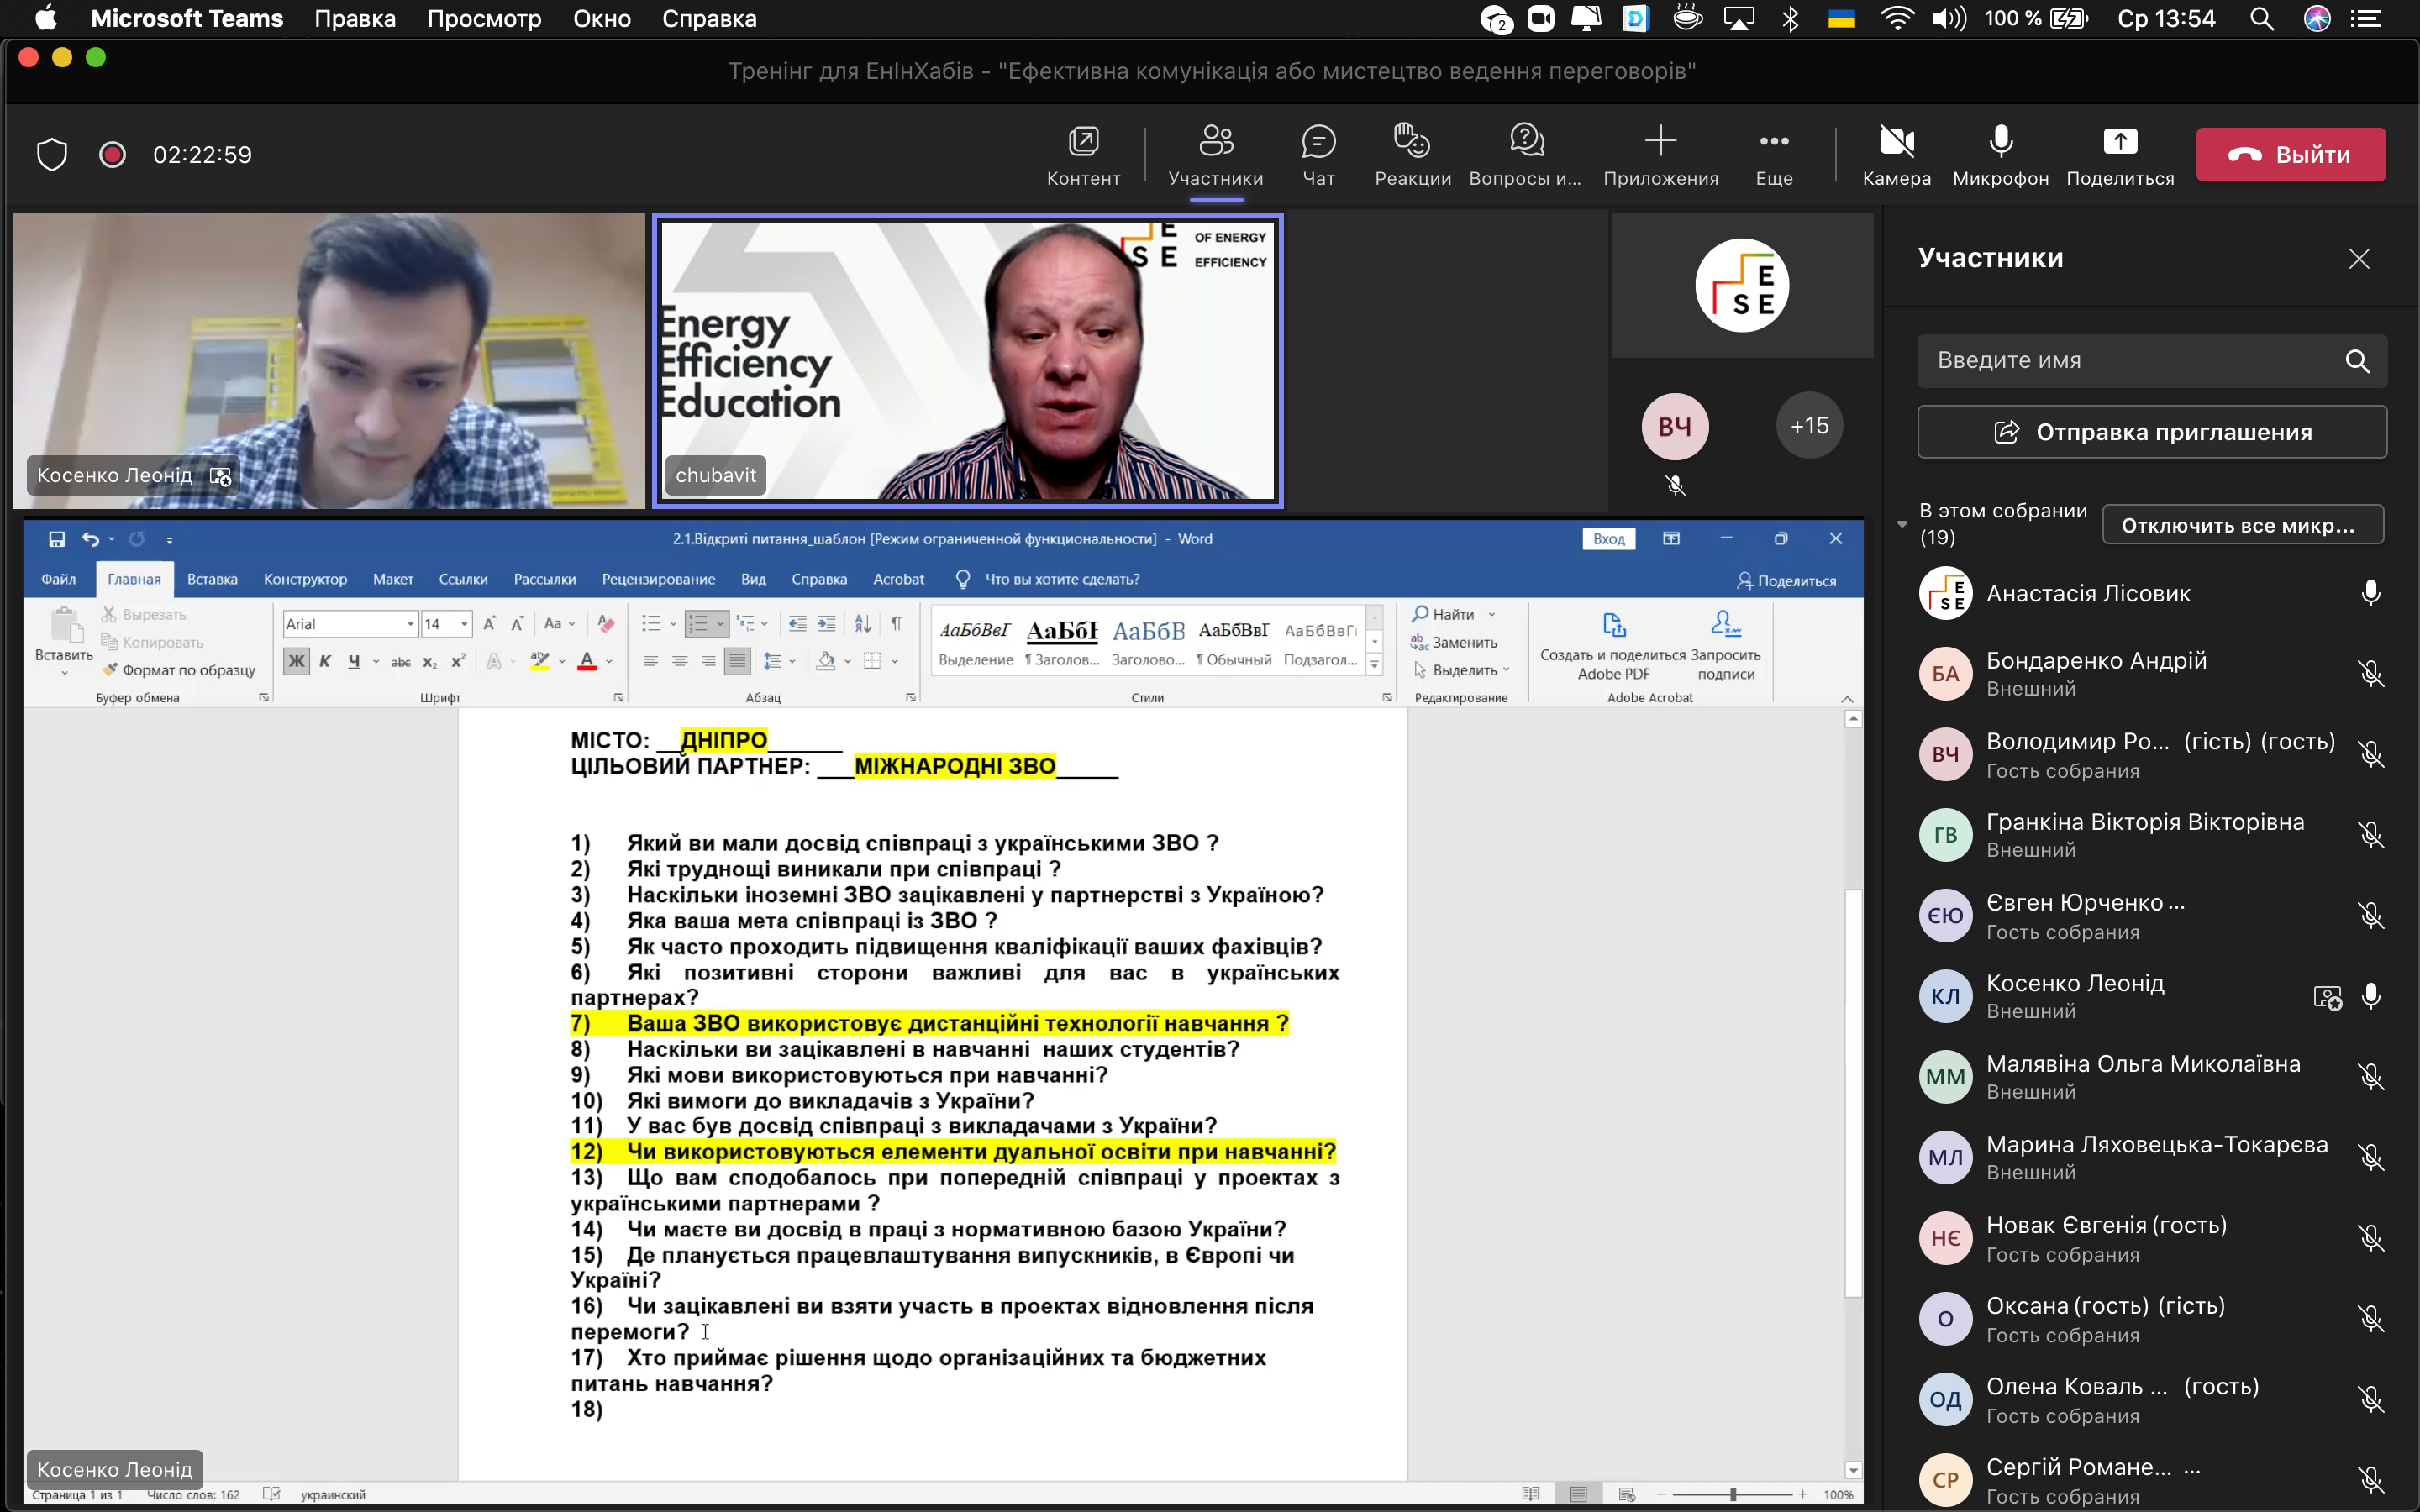Viewport: 2420px width, 1512px height.
Task: Open the Chat panel in Teams
Action: 1318,155
